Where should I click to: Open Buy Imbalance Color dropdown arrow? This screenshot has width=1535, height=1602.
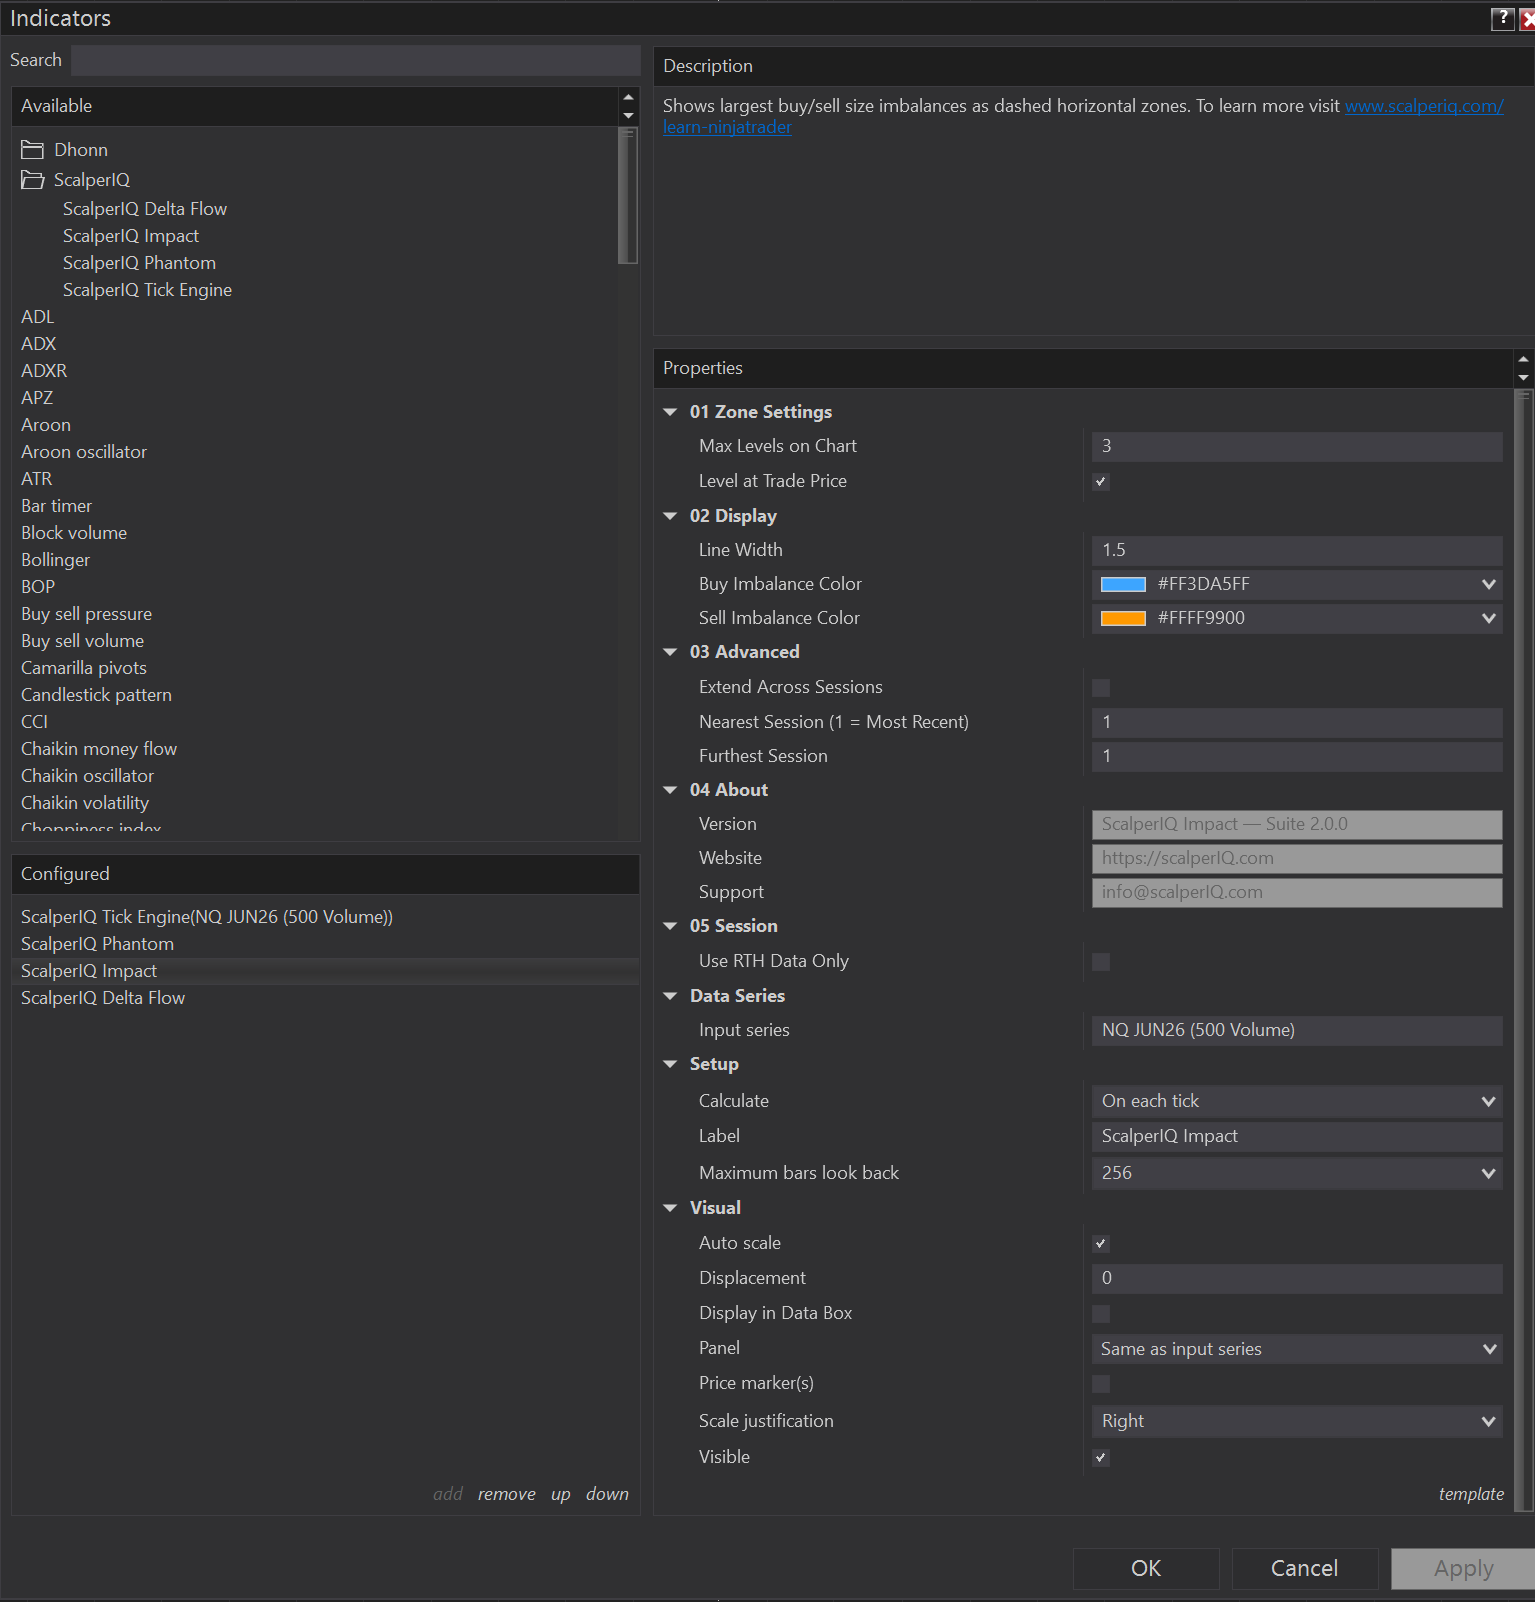[x=1488, y=584]
